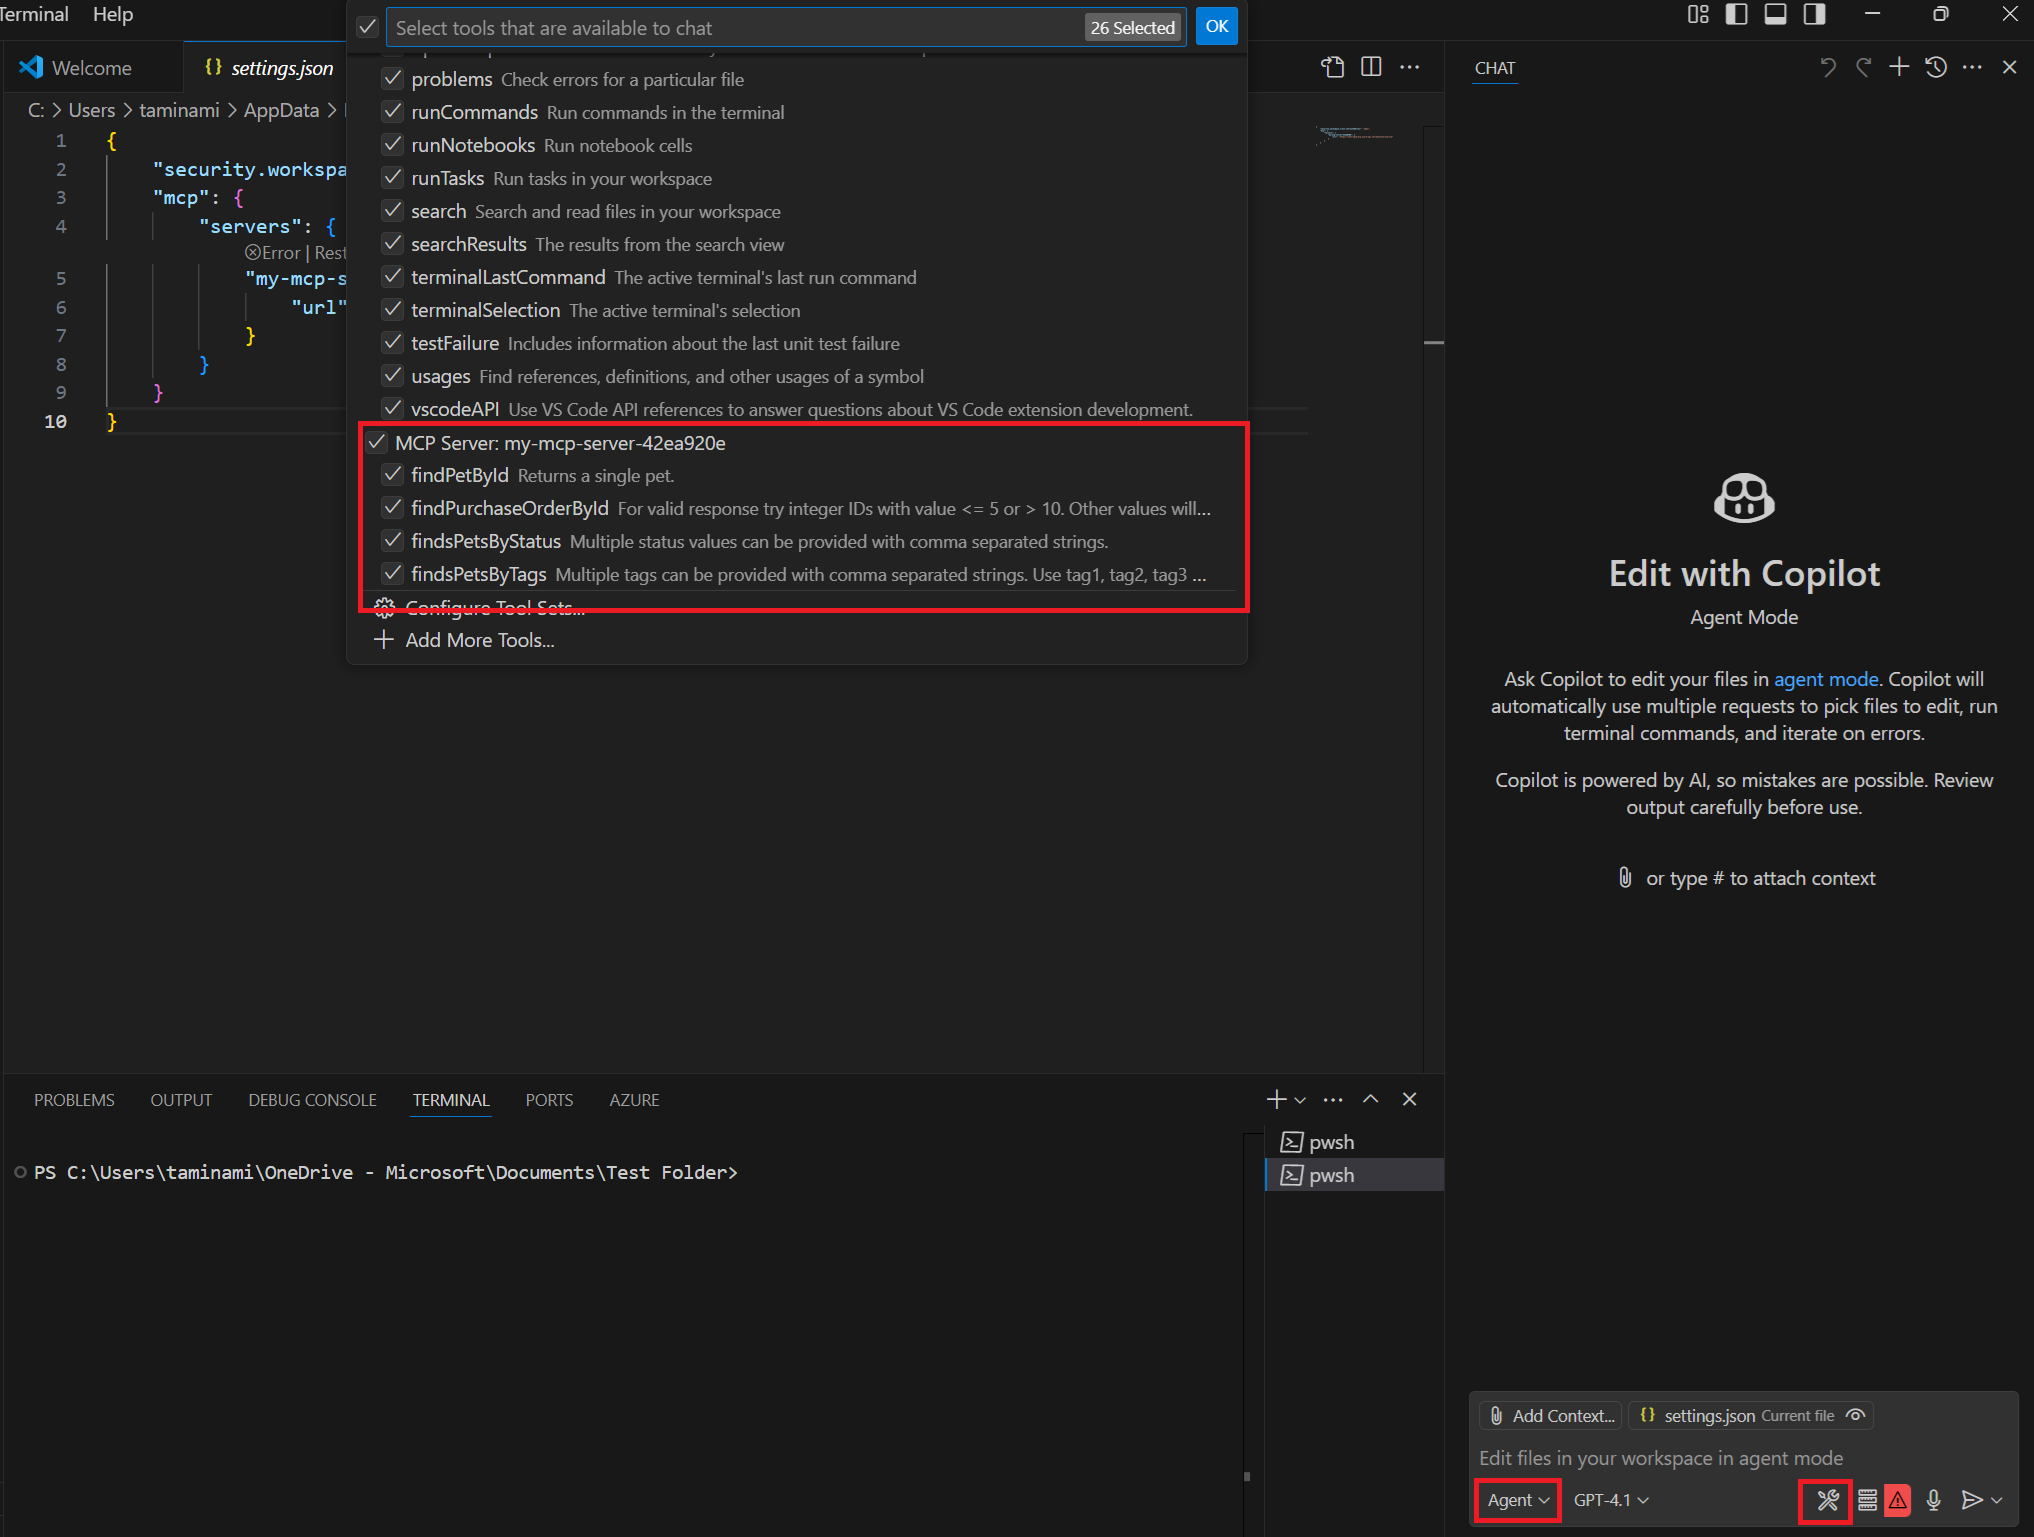Undo last chat request
The width and height of the screenshot is (2034, 1537).
[1828, 67]
